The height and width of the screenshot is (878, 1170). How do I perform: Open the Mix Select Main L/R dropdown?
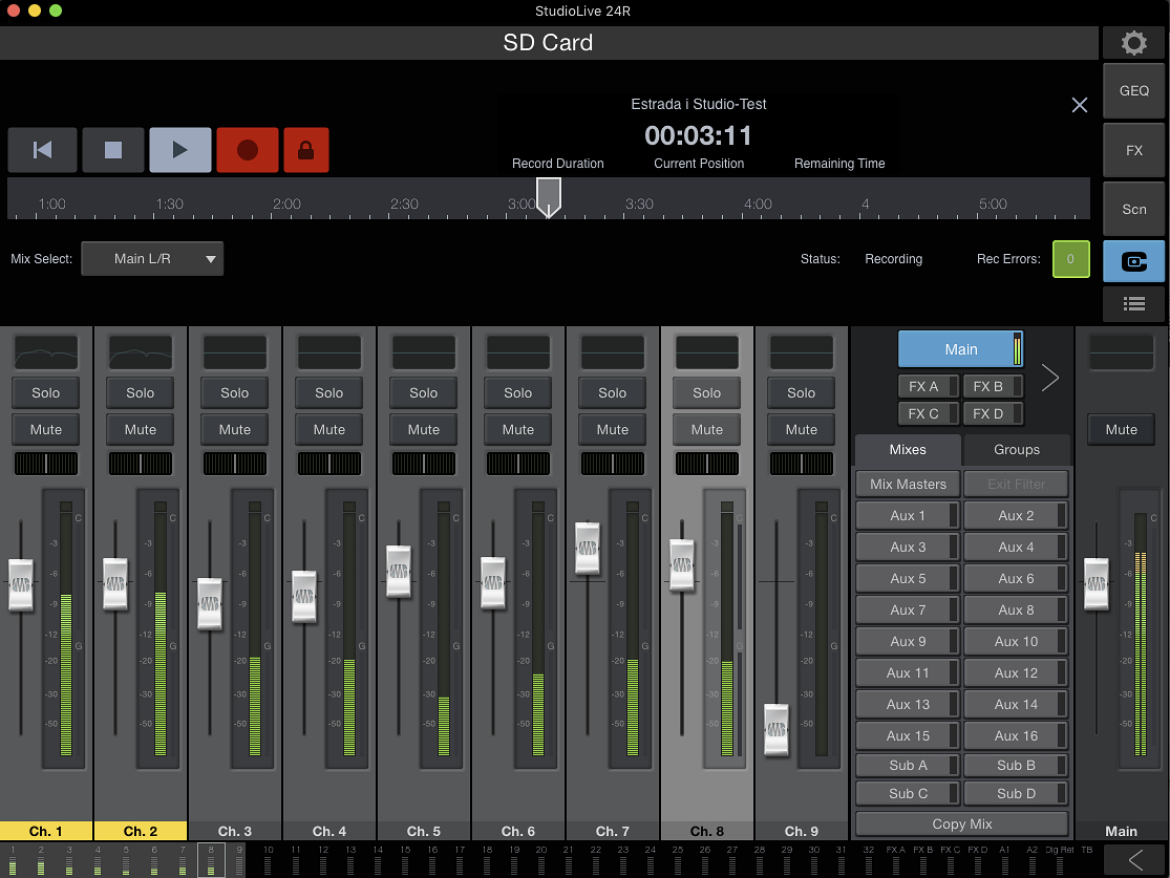point(152,259)
